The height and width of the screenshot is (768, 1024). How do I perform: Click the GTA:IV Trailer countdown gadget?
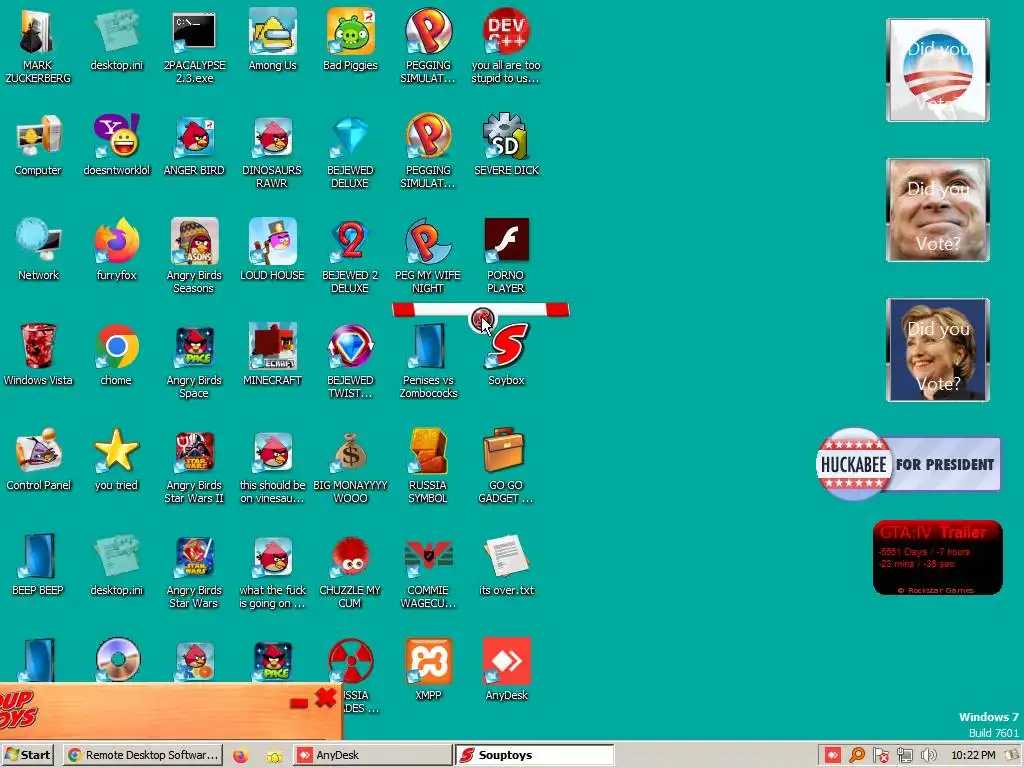coord(937,558)
